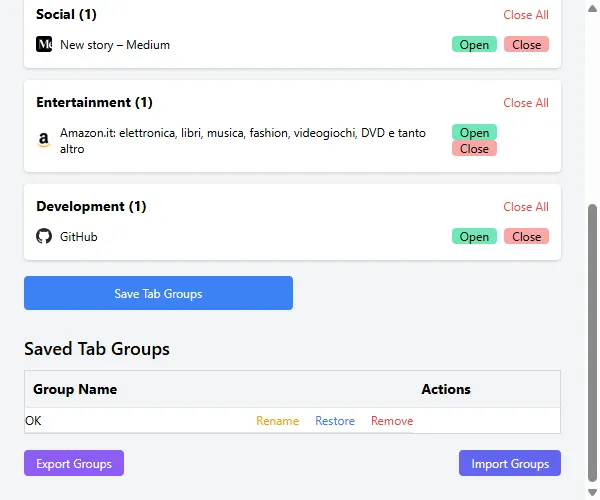Viewport: 600px width, 500px height.
Task: Click the Export Groups button
Action: click(74, 464)
